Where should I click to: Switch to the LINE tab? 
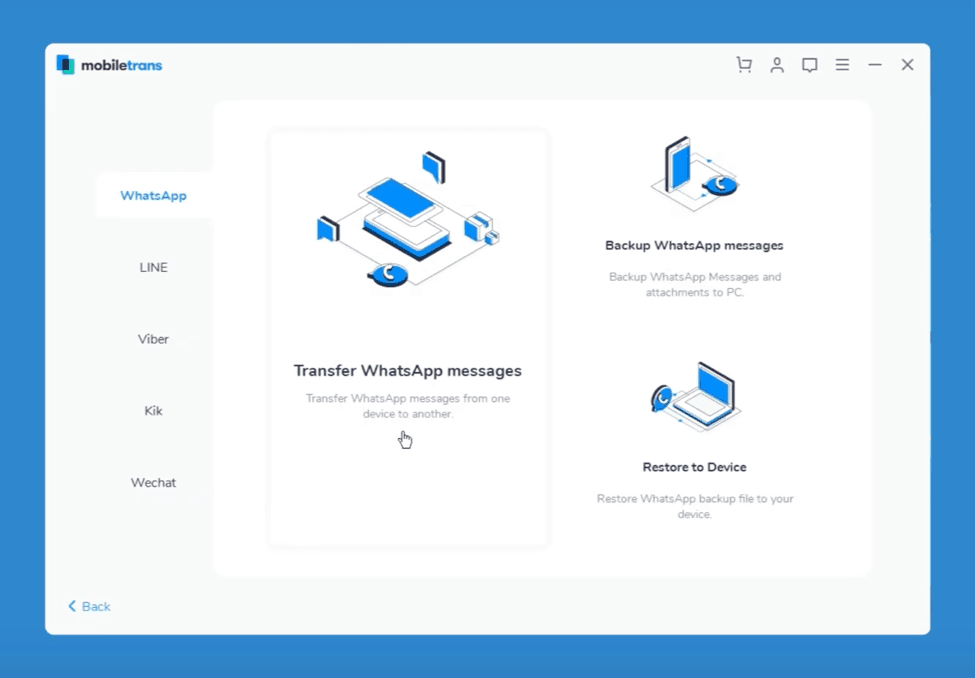153,267
